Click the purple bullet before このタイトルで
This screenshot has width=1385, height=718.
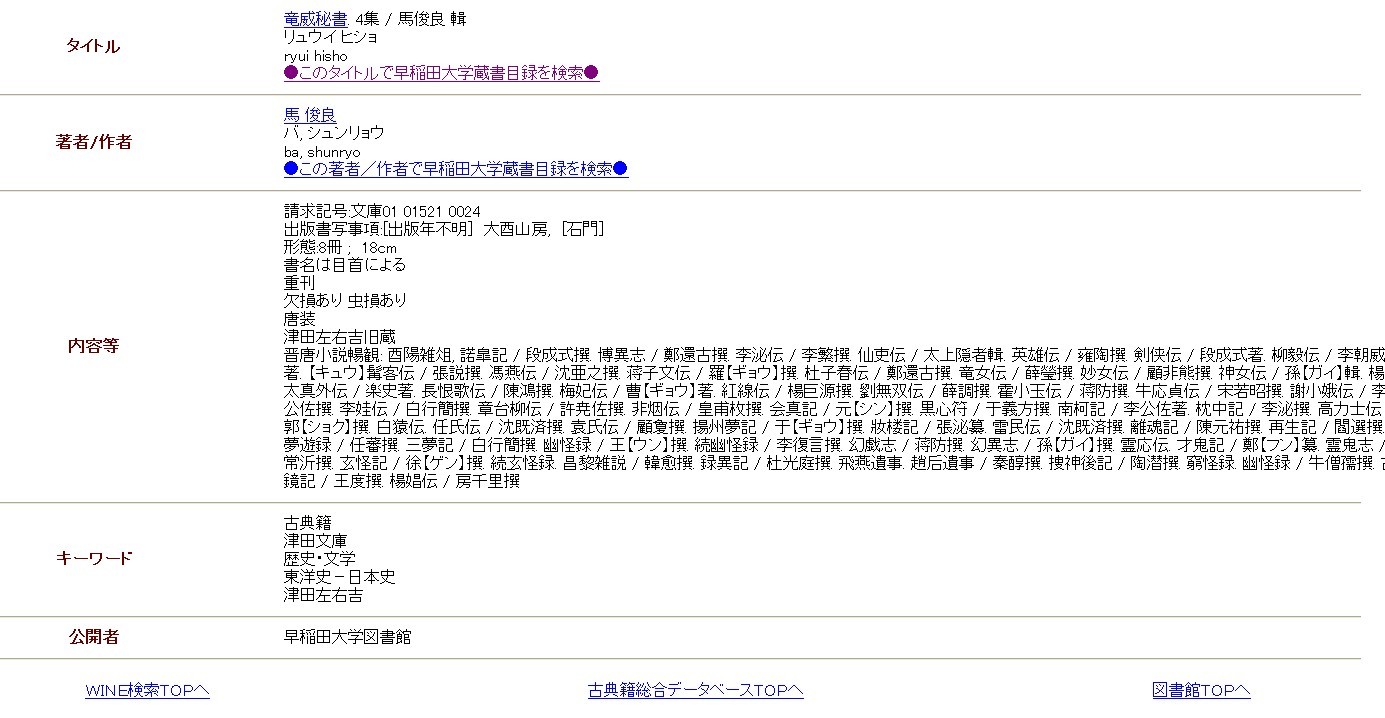click(x=291, y=73)
